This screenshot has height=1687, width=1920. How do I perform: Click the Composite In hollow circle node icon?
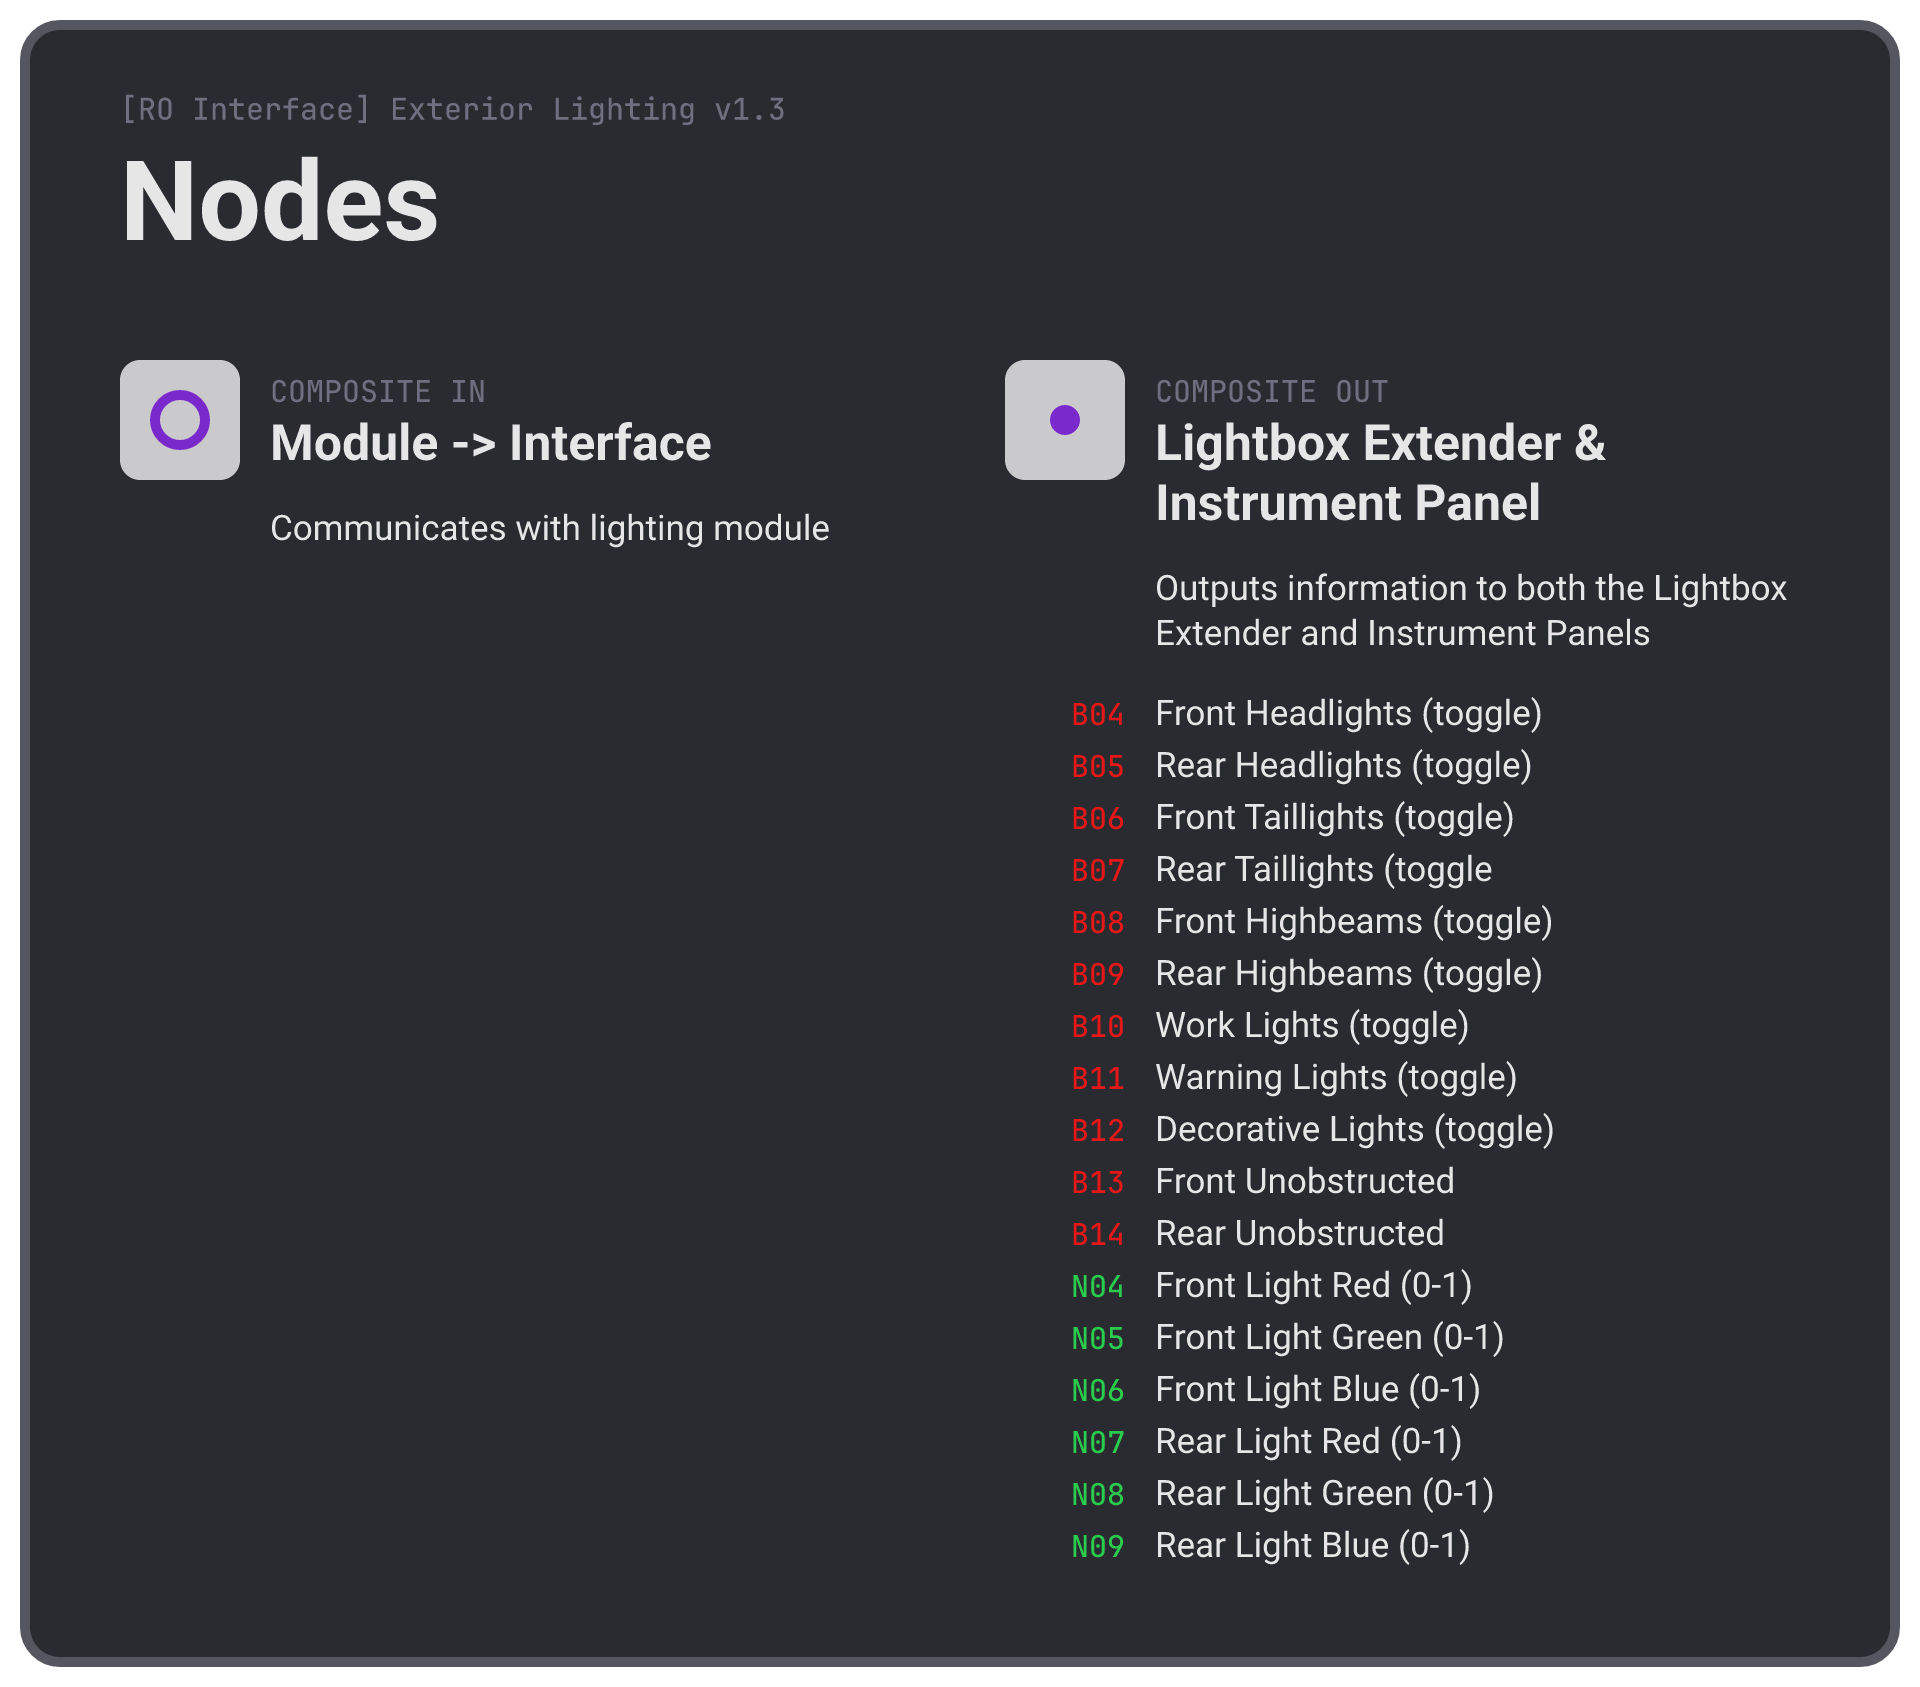(x=180, y=420)
